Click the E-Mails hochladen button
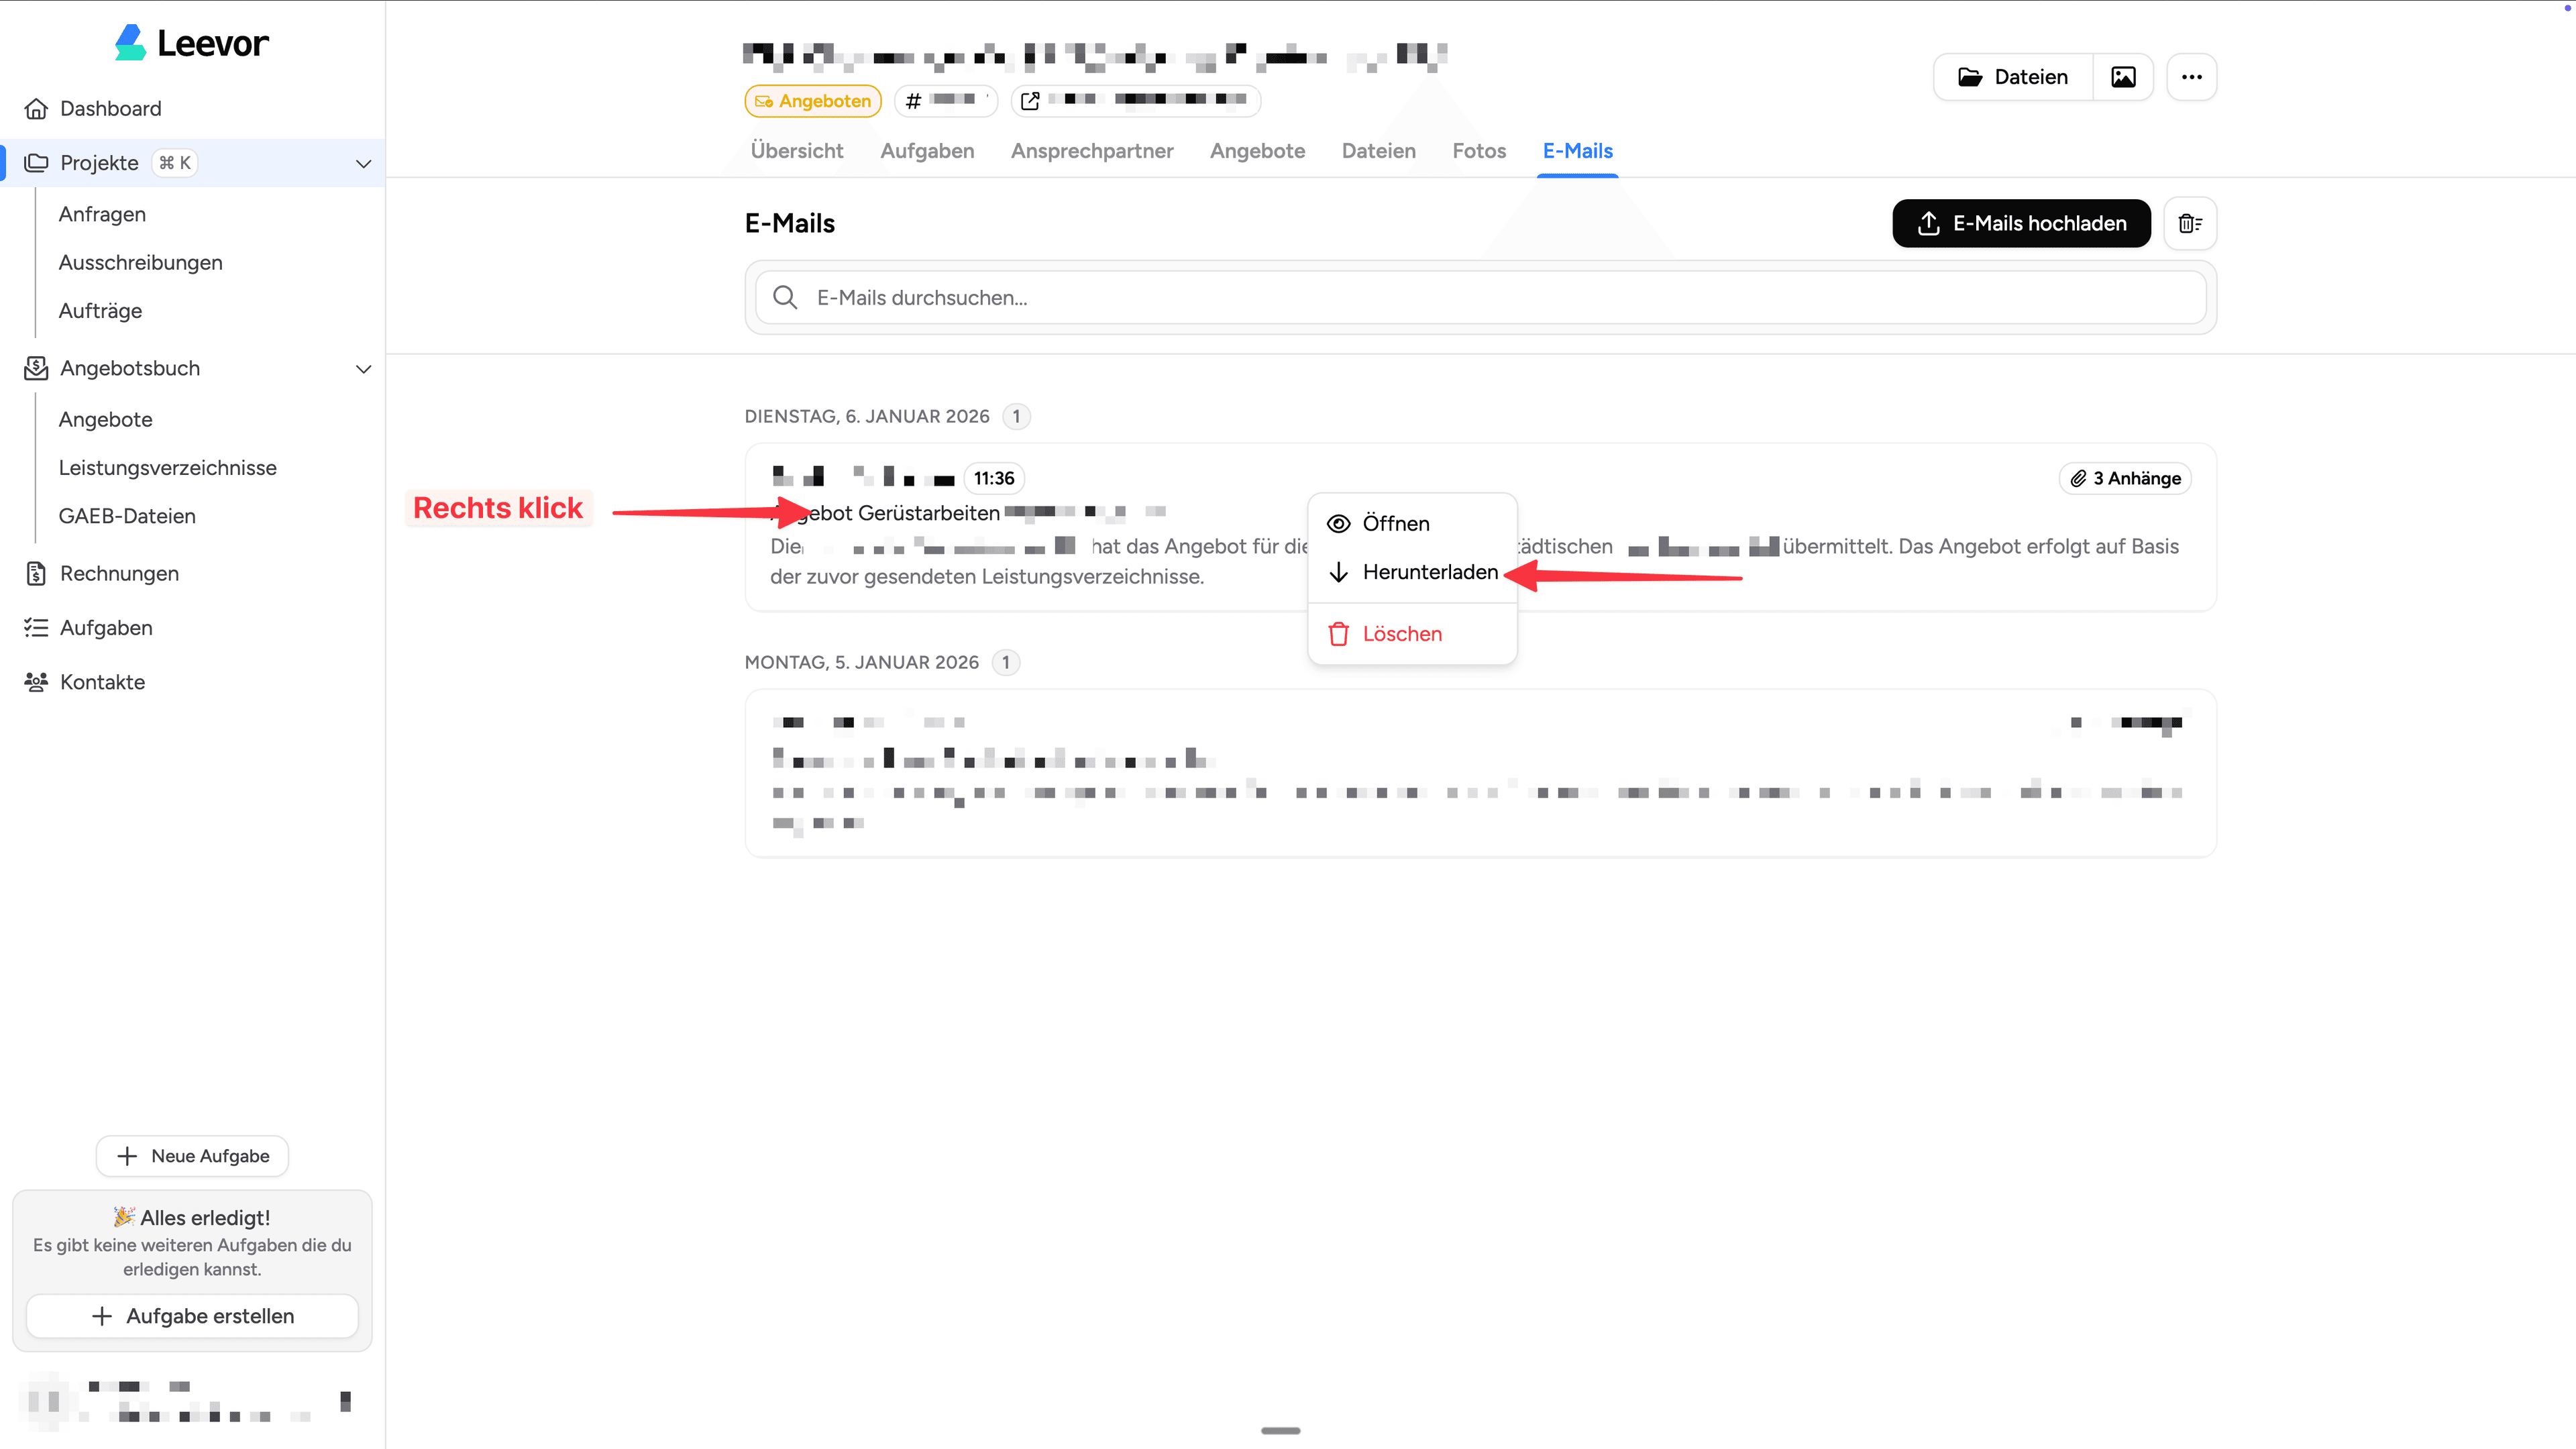Screen dimensions: 2576x1449 click(2020, 223)
